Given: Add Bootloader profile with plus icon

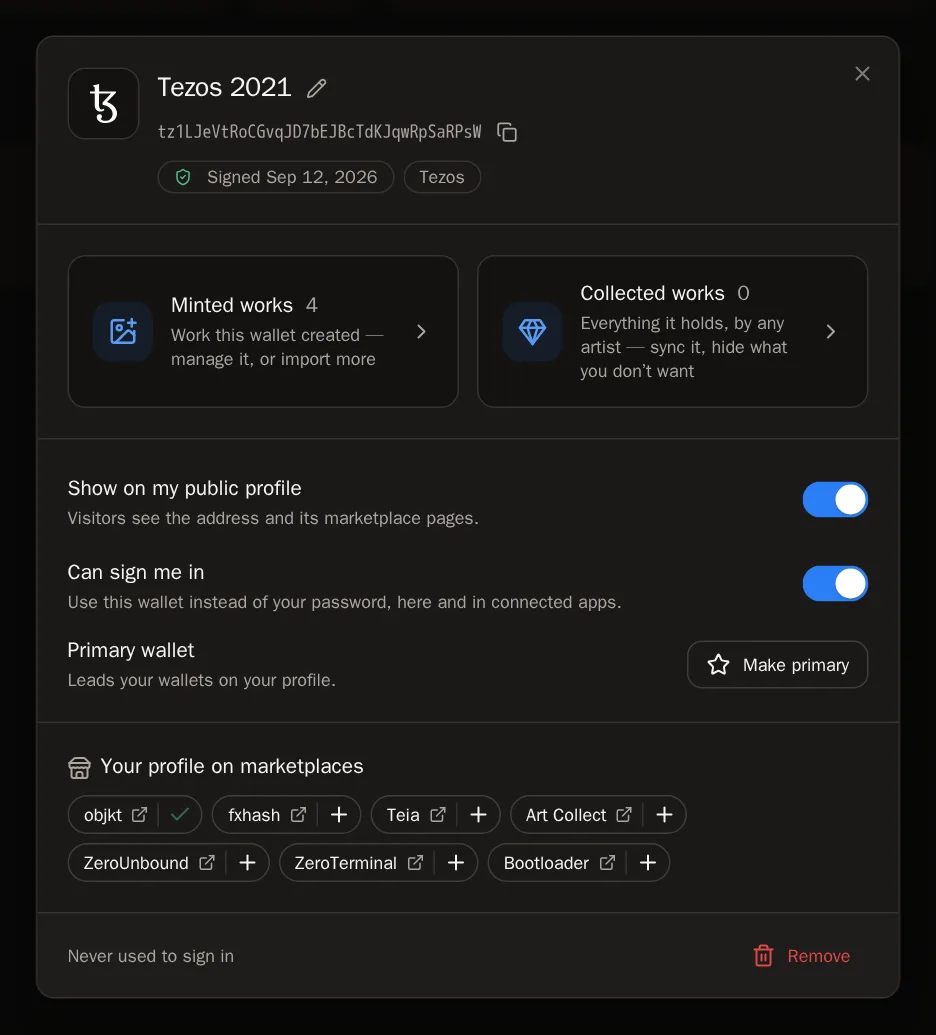Looking at the screenshot, I should coord(648,863).
